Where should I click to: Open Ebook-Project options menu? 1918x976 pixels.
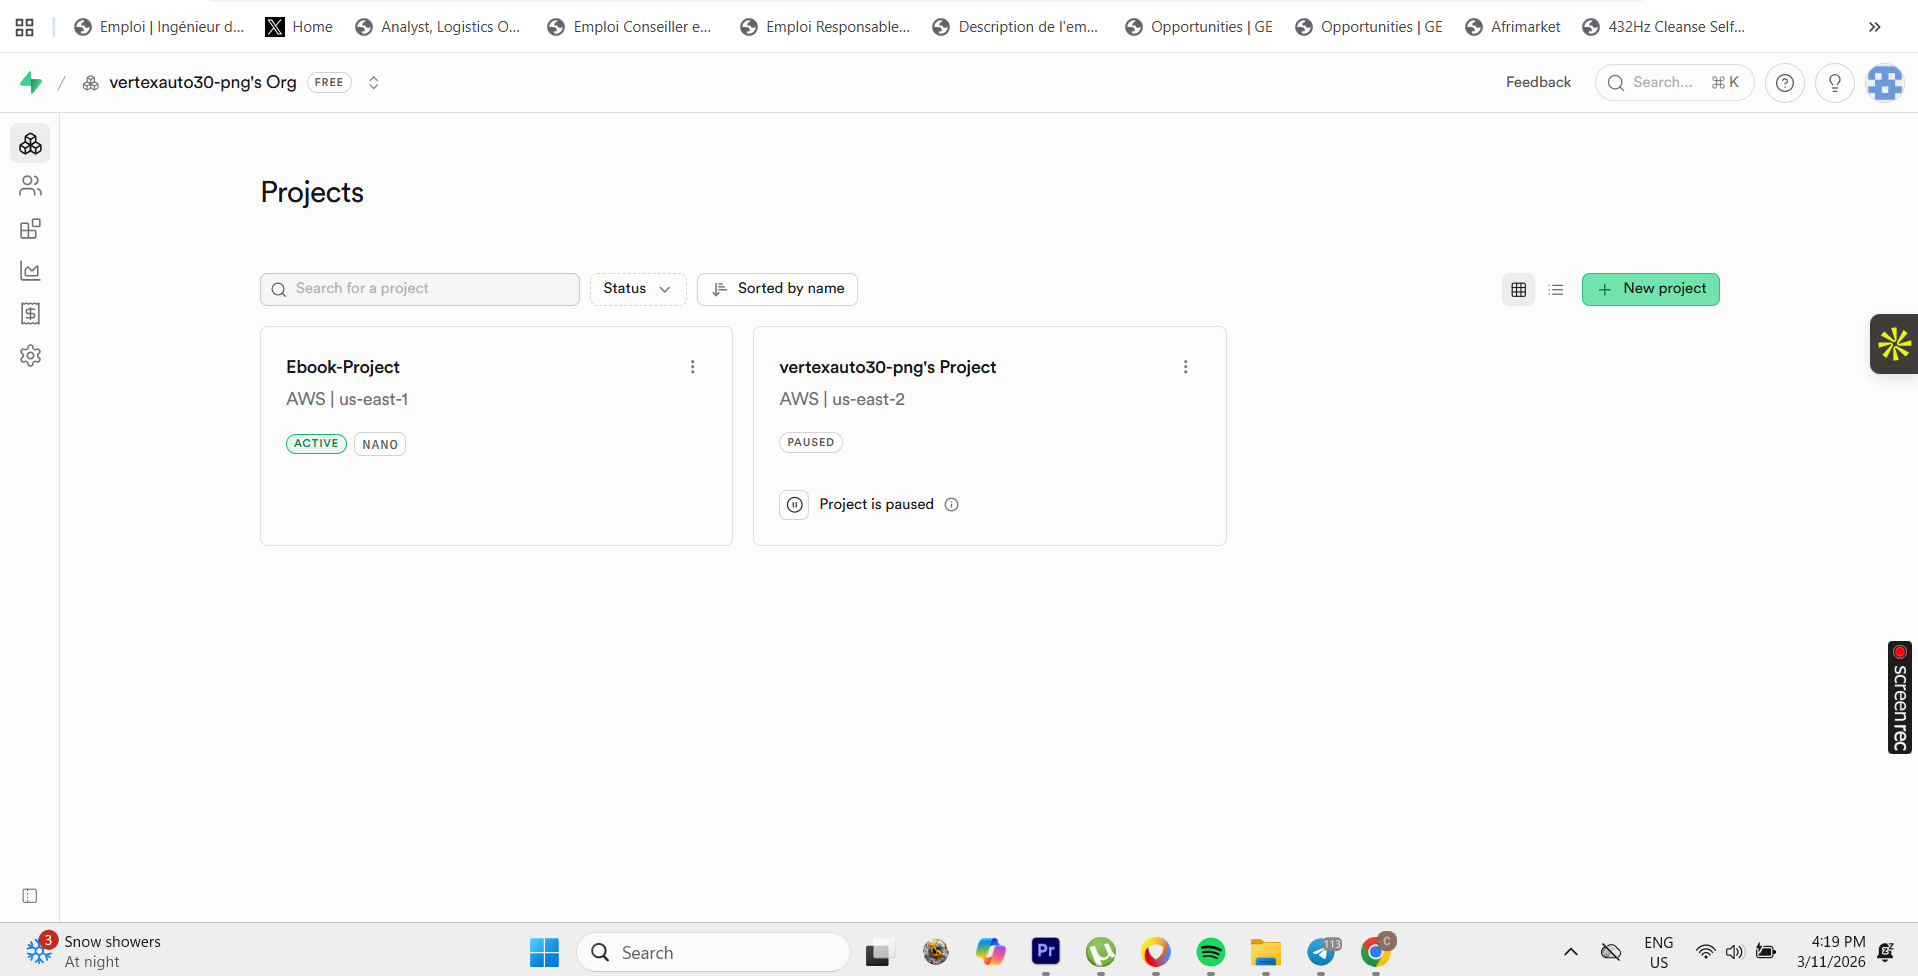(x=692, y=367)
